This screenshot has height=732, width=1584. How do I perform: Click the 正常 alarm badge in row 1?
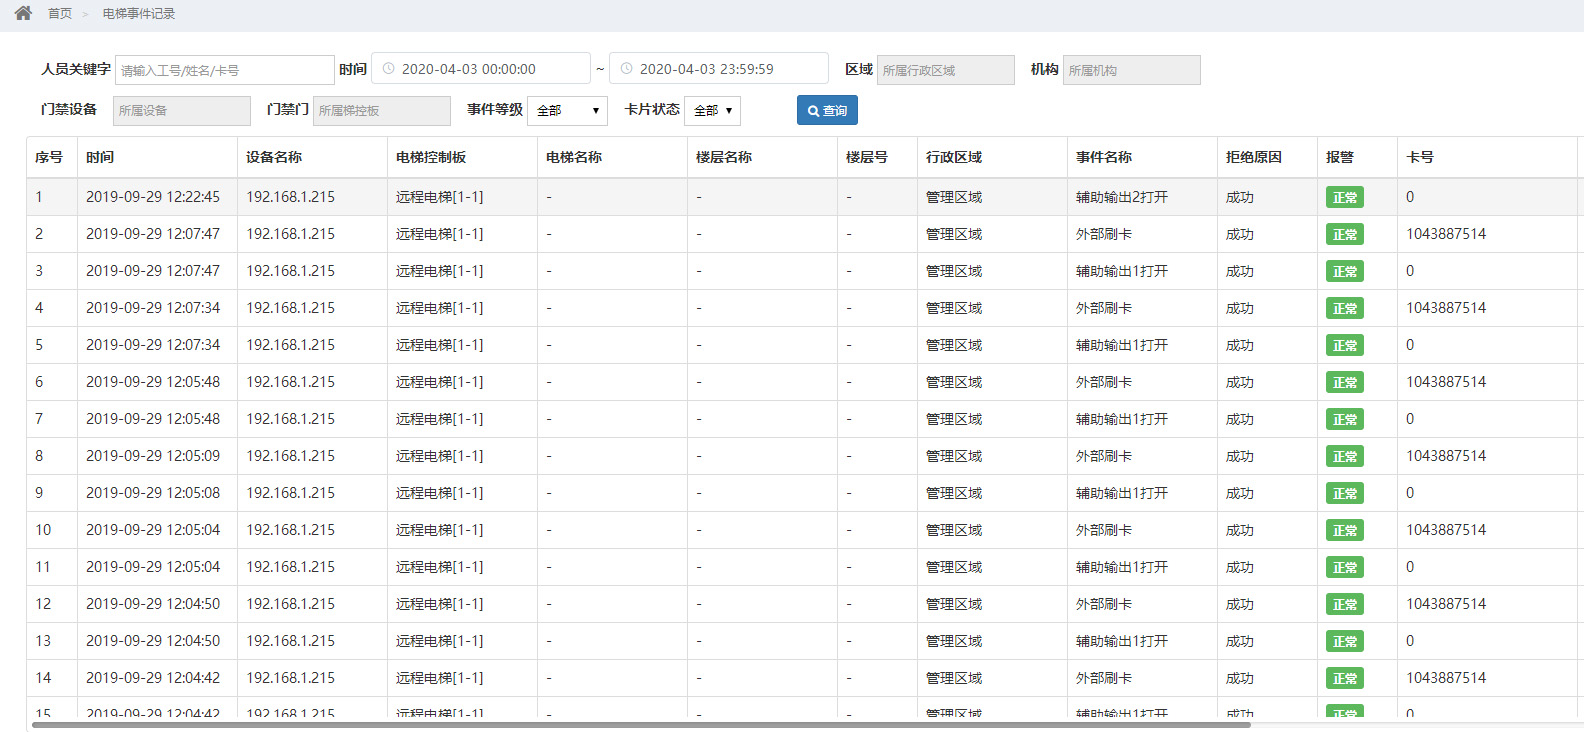1344,198
